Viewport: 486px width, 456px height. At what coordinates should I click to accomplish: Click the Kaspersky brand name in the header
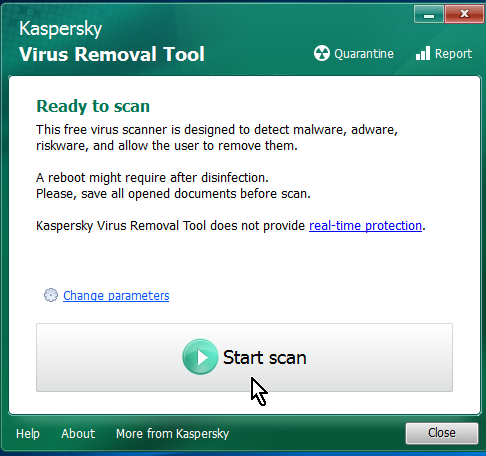(60, 29)
